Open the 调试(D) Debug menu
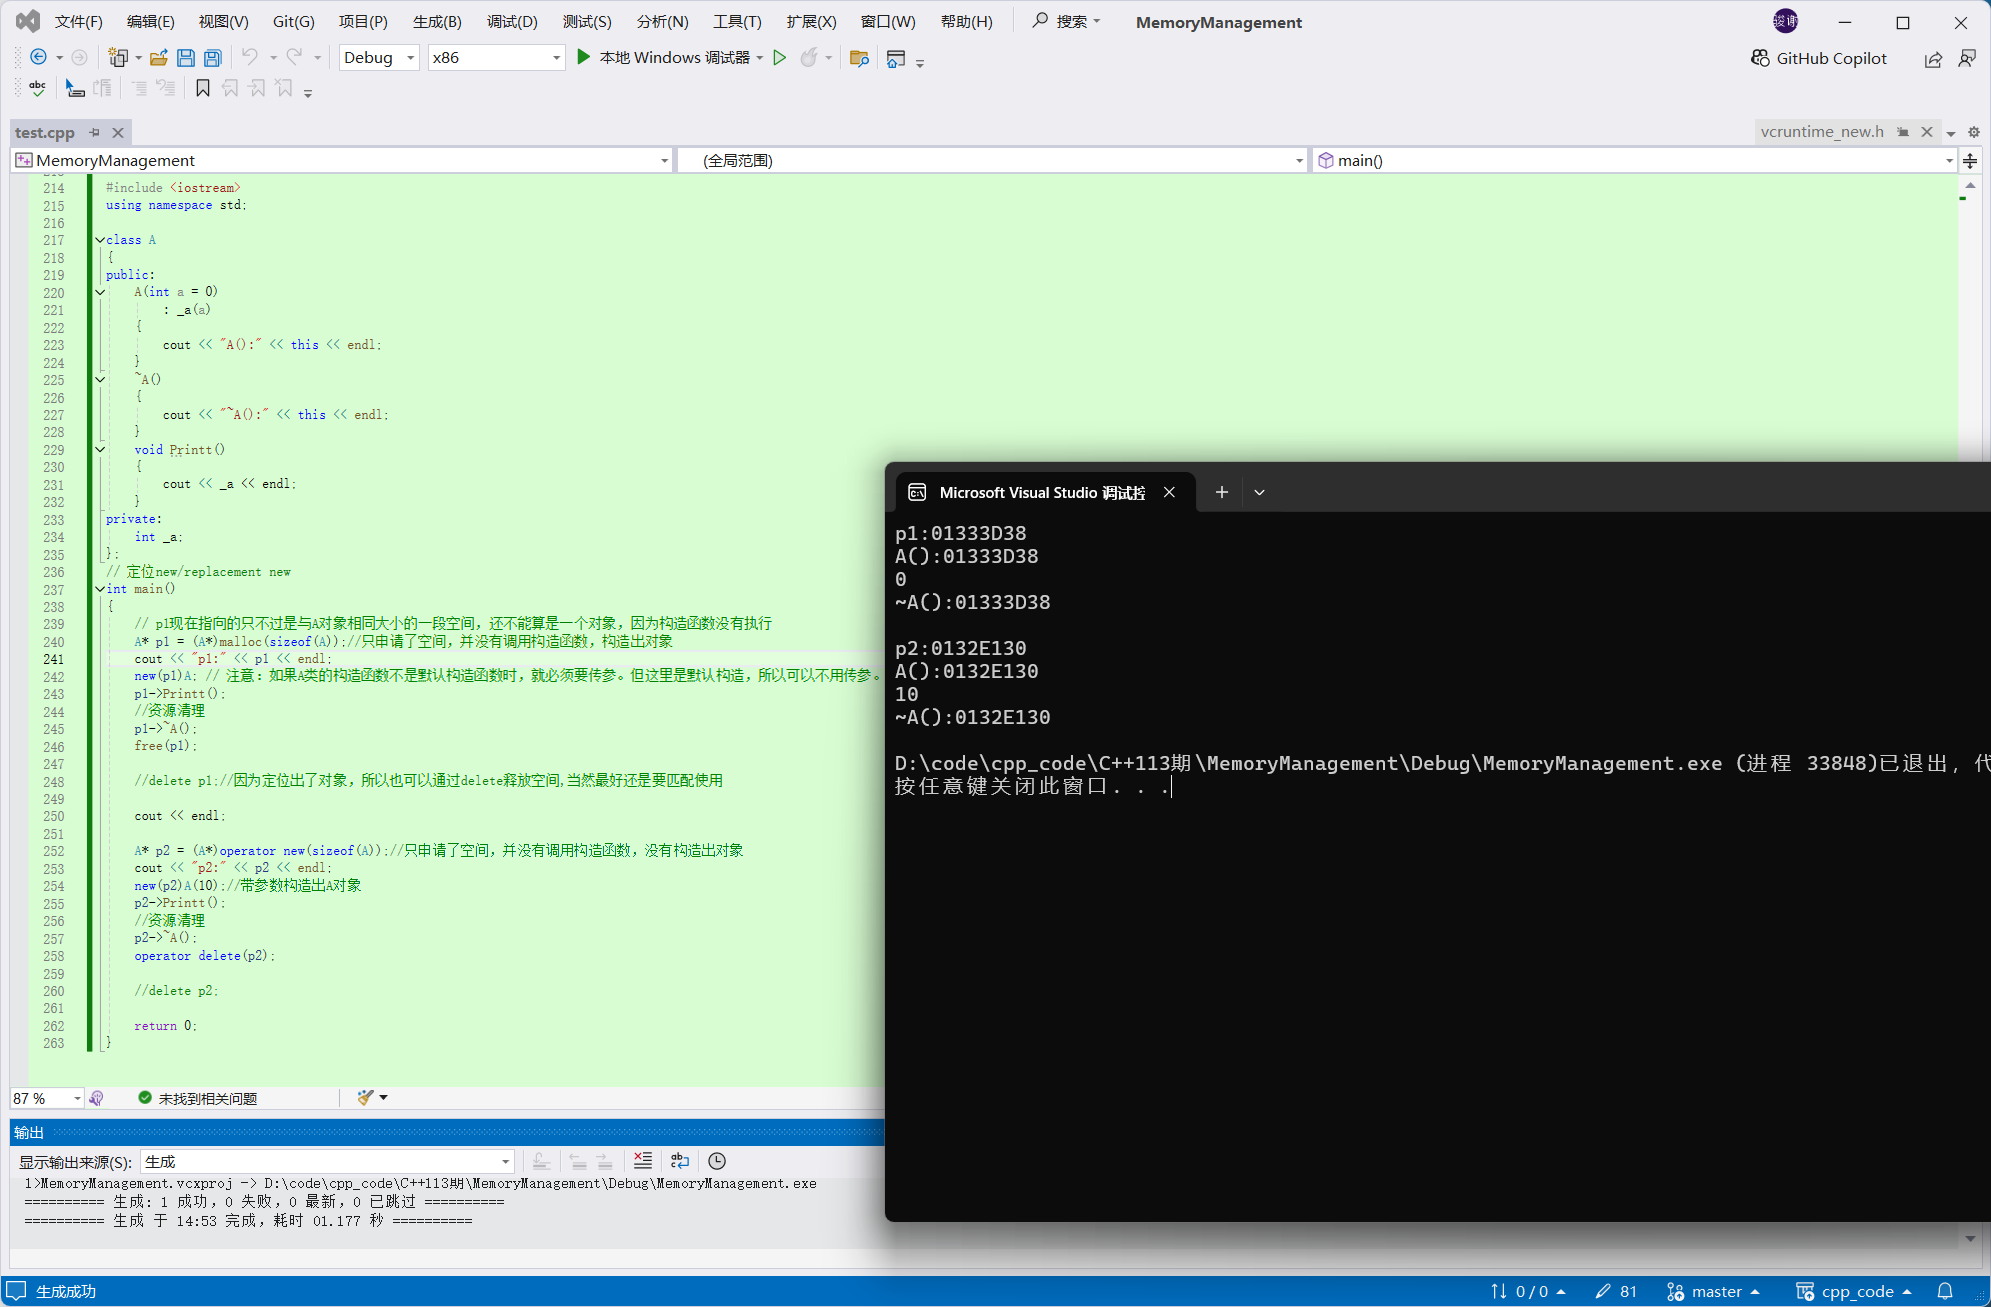The height and width of the screenshot is (1307, 1991). coord(512,22)
